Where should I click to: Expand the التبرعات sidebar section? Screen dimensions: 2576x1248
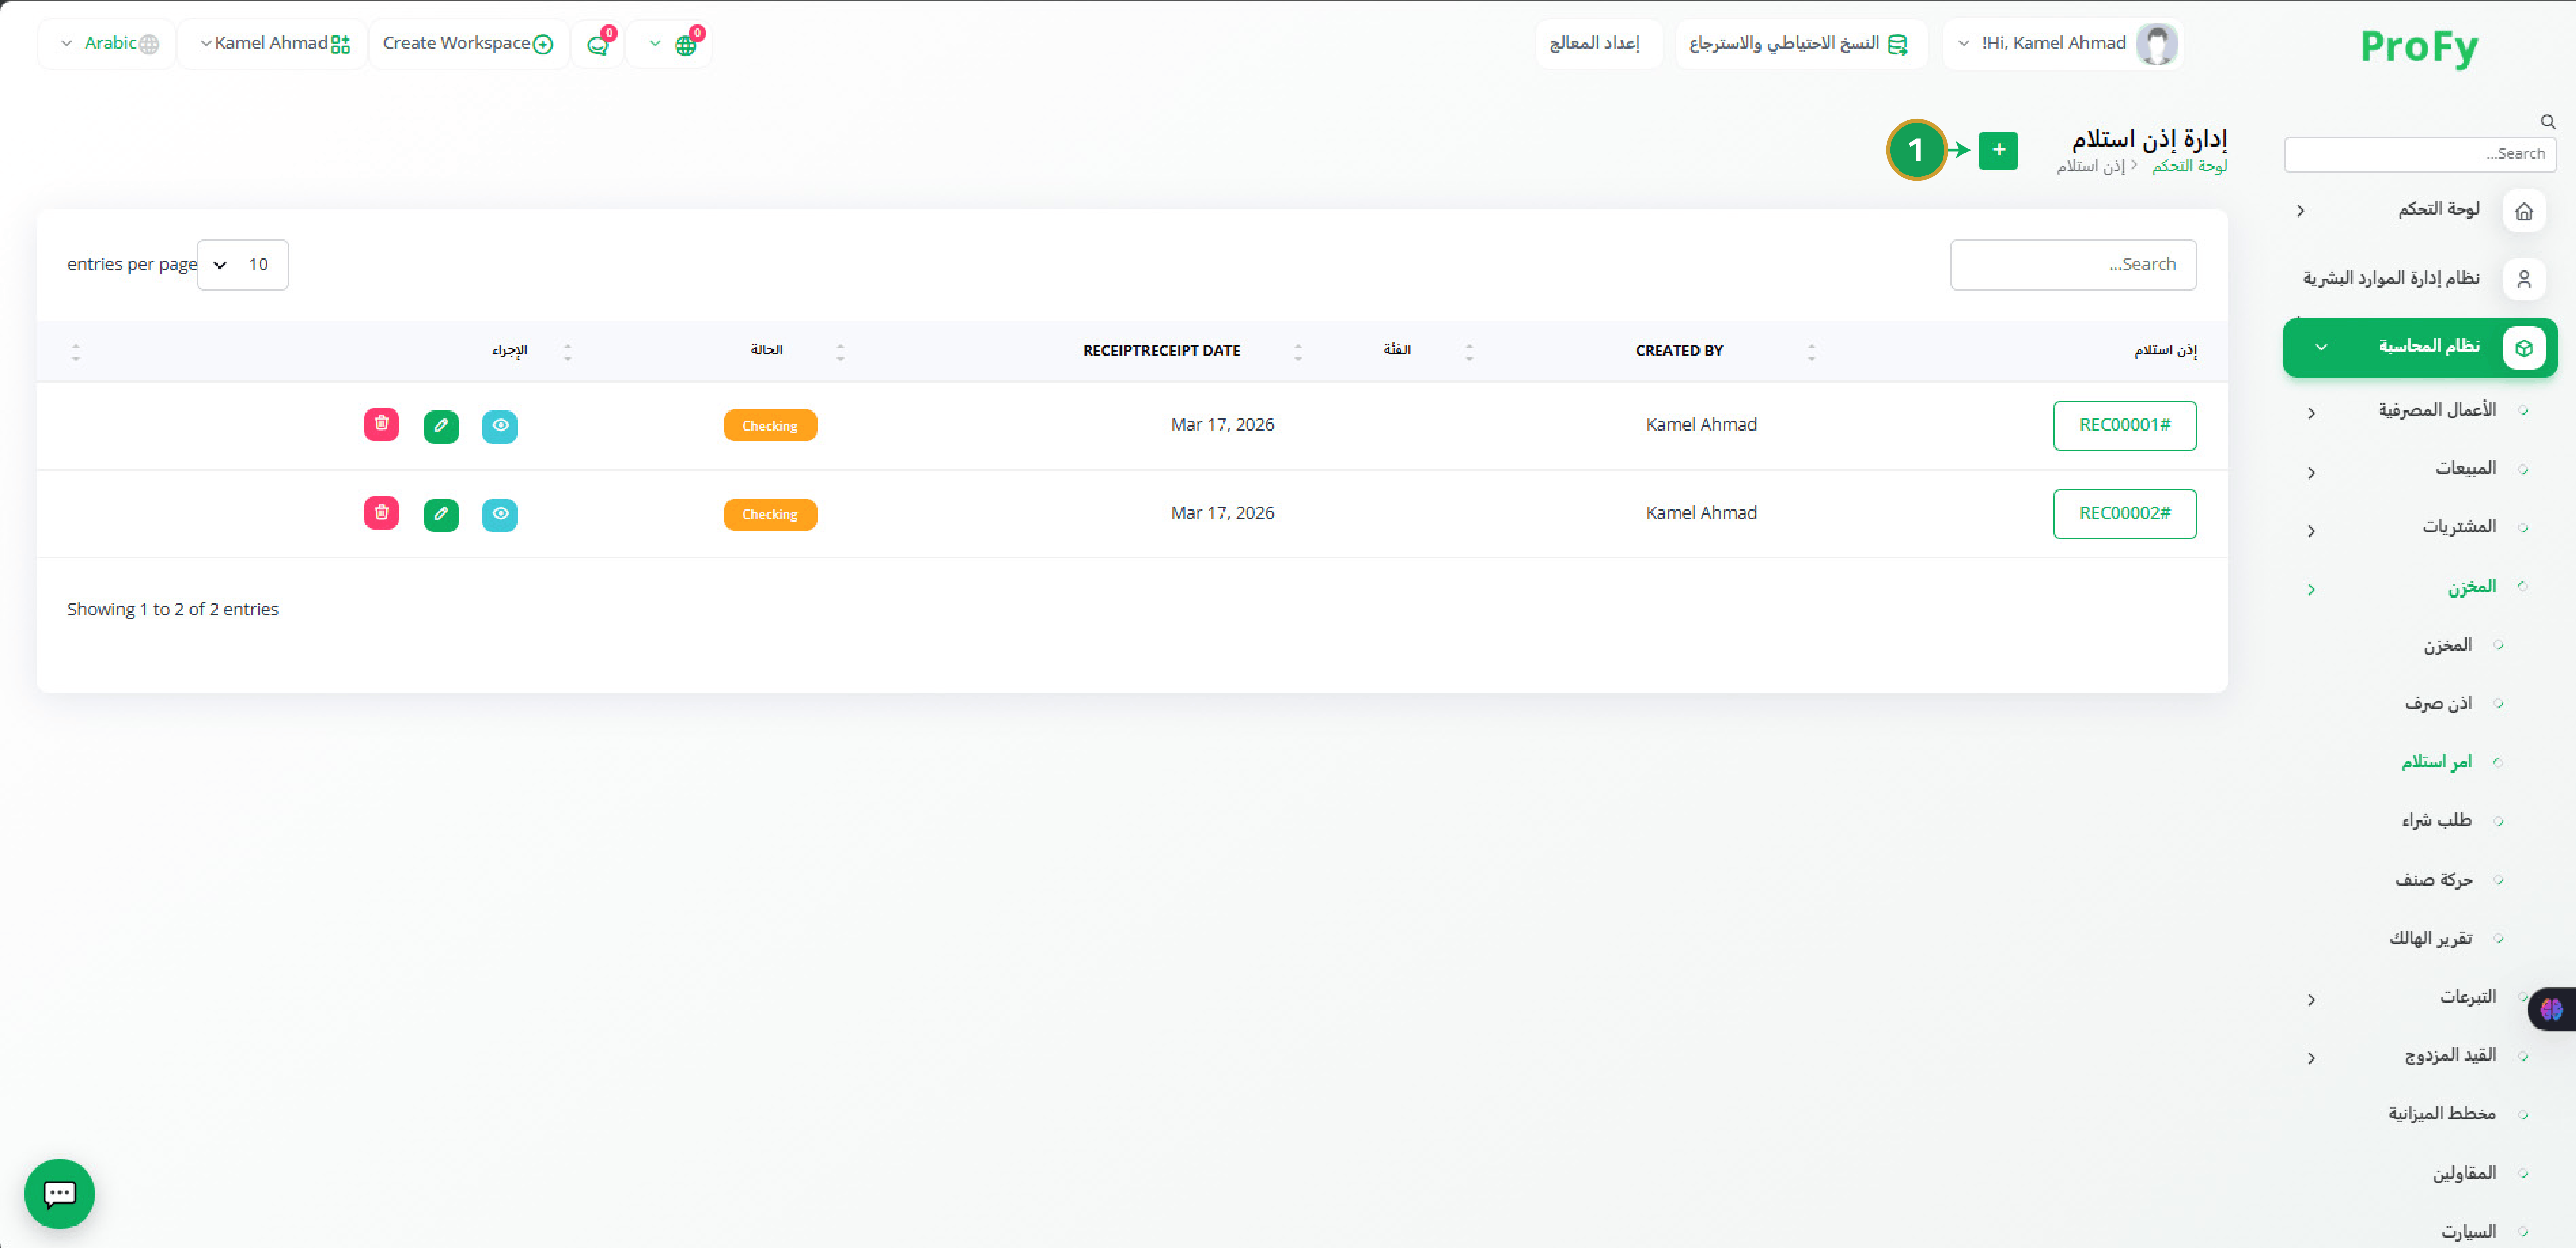click(x=2310, y=1000)
